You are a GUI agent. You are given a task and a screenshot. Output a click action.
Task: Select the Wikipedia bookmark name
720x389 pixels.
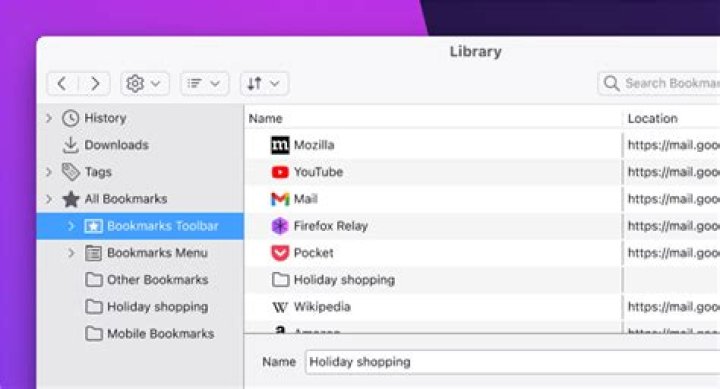pyautogui.click(x=322, y=307)
